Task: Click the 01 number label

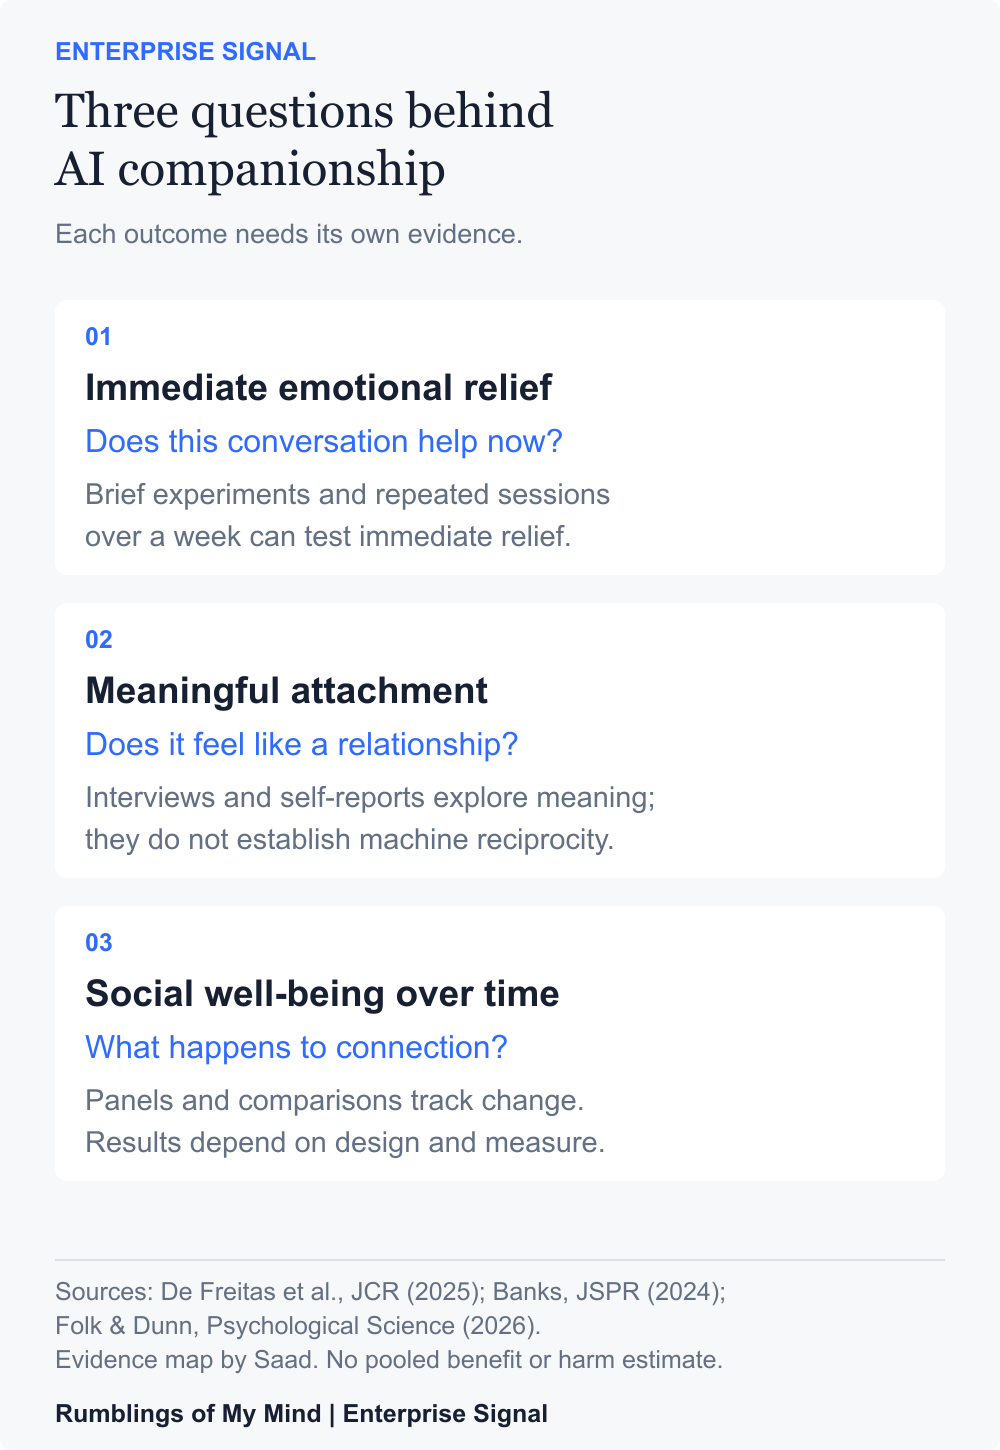Action: click(x=98, y=336)
